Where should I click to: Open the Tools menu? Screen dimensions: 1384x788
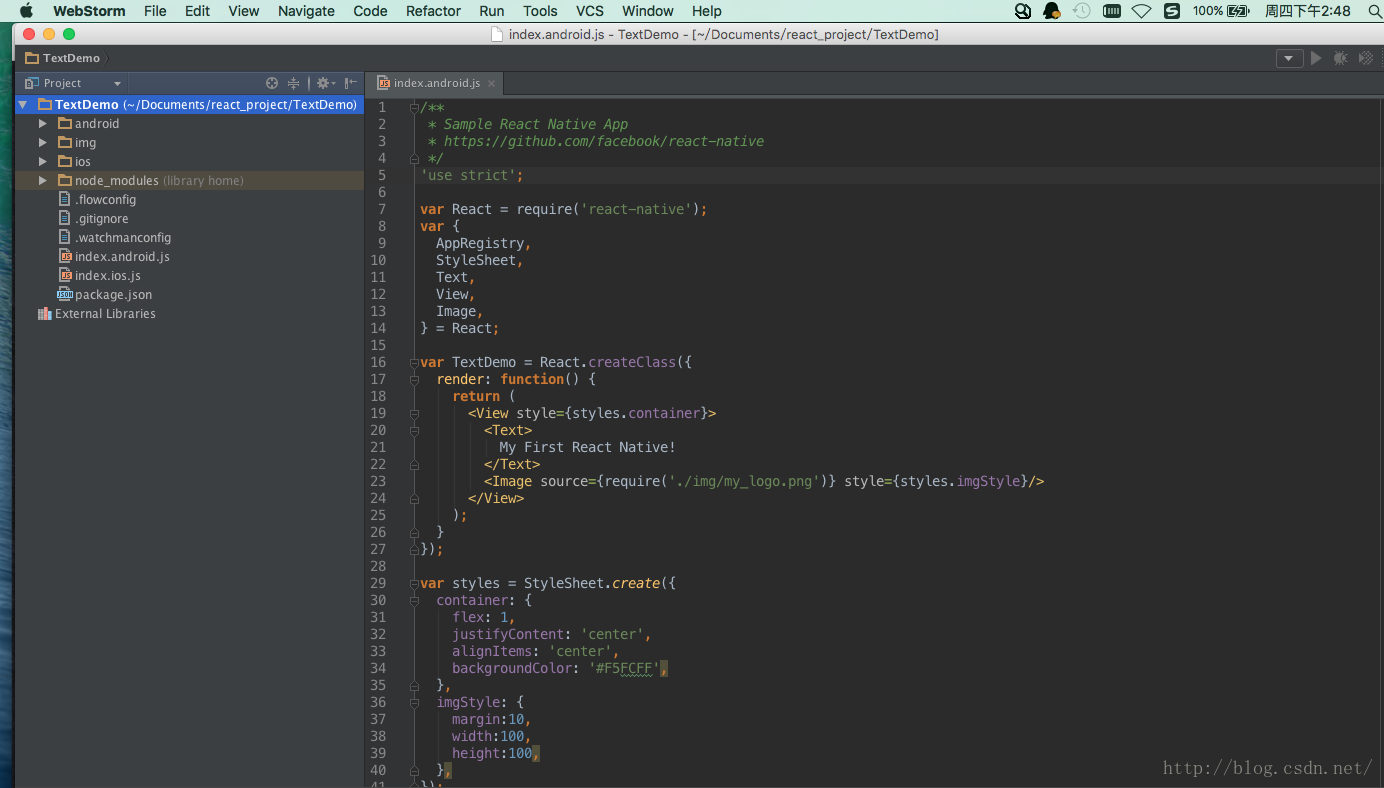[540, 11]
